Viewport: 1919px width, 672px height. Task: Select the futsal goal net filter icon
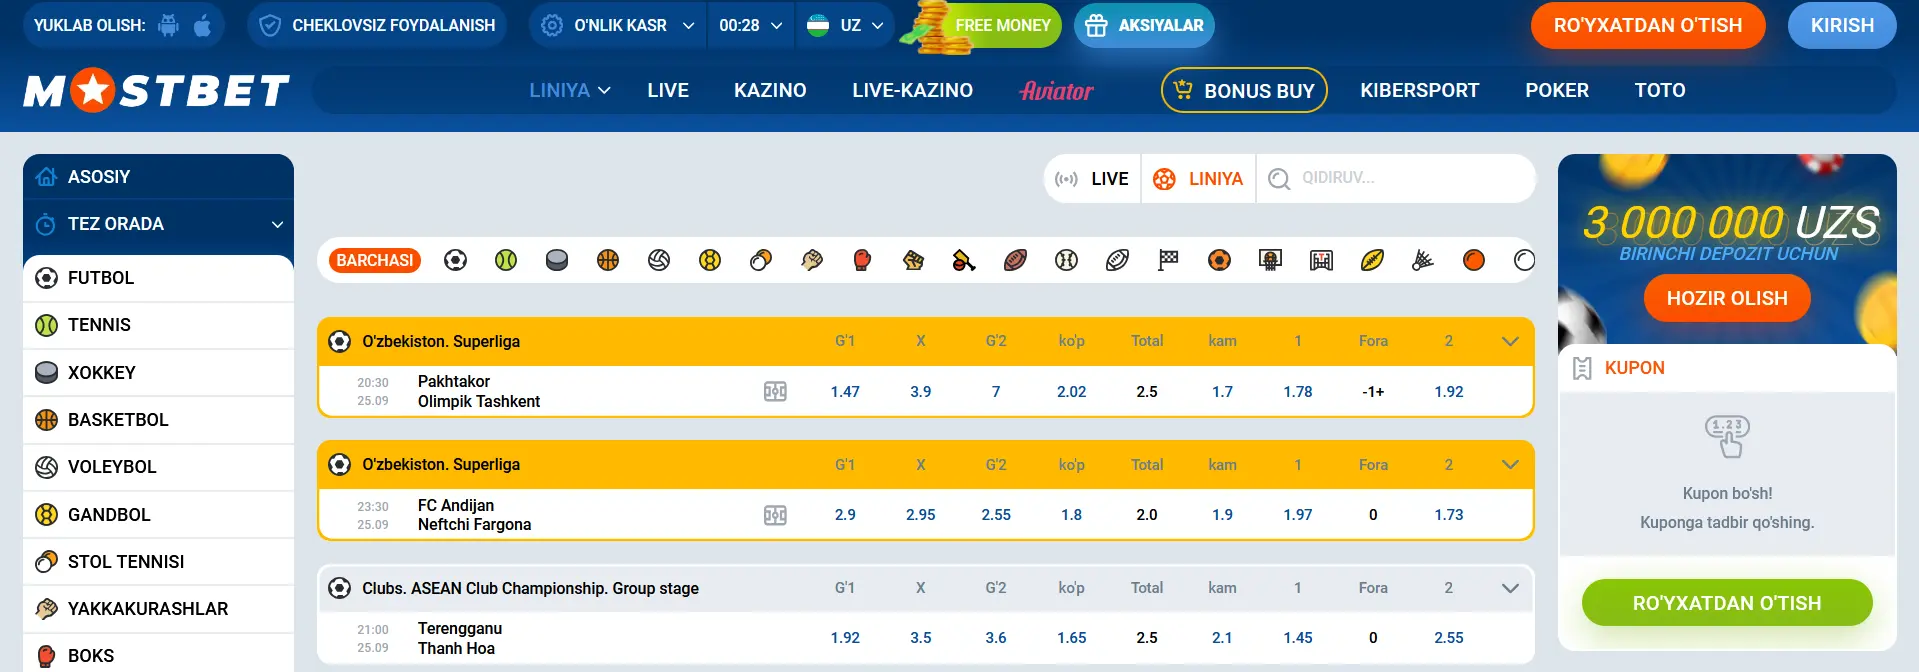pos(1321,260)
